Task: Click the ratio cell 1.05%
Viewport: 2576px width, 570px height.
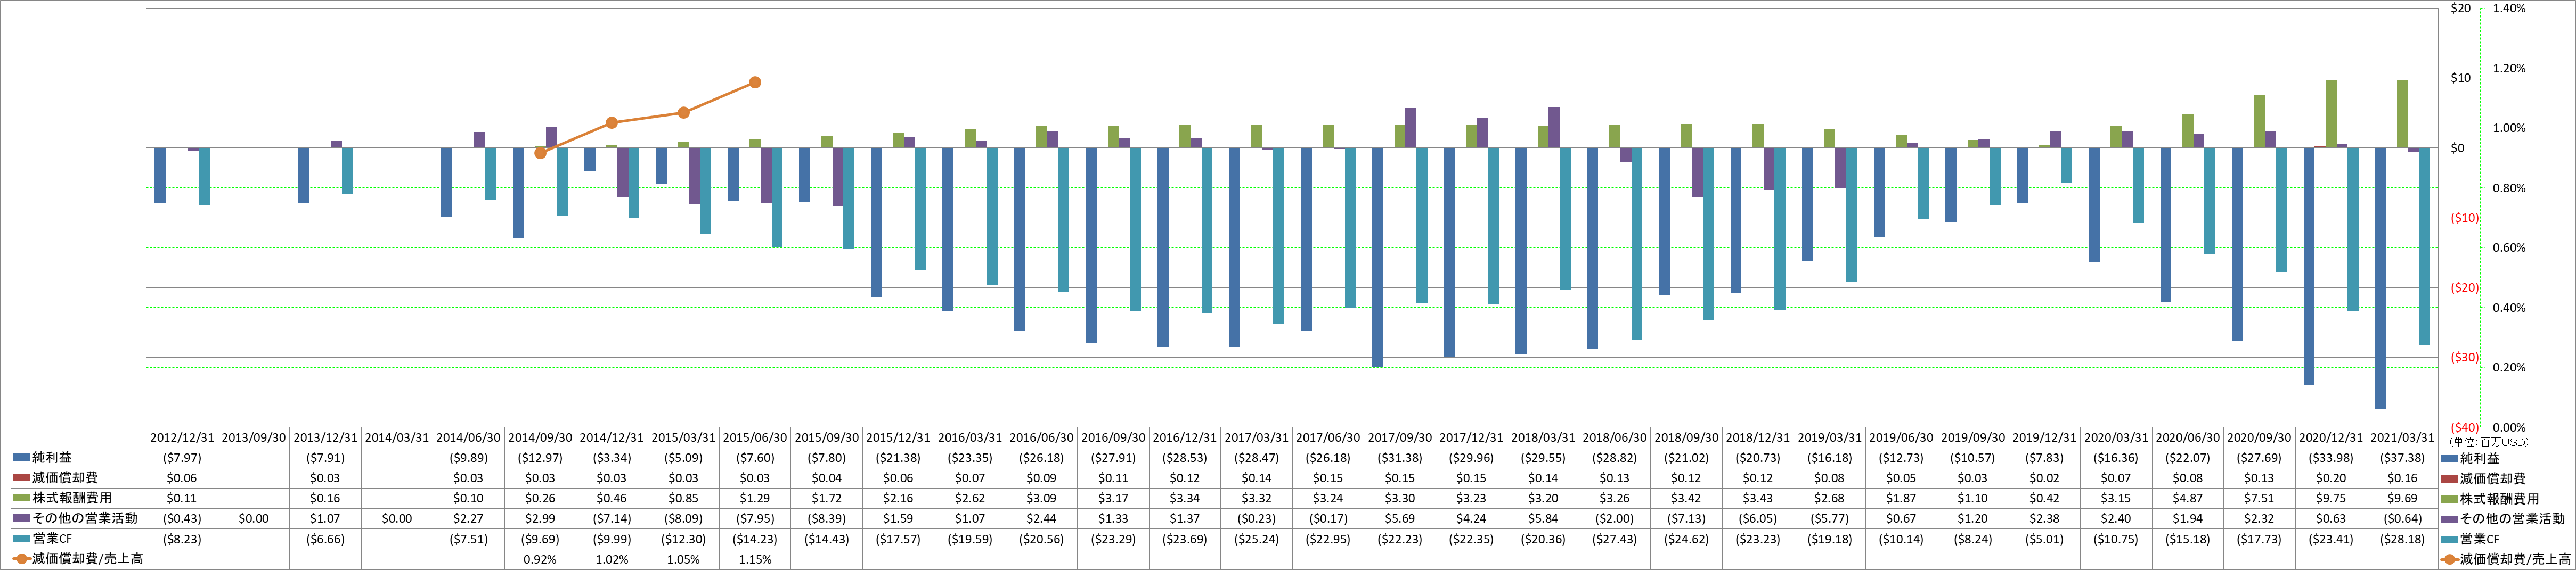Action: [x=683, y=559]
